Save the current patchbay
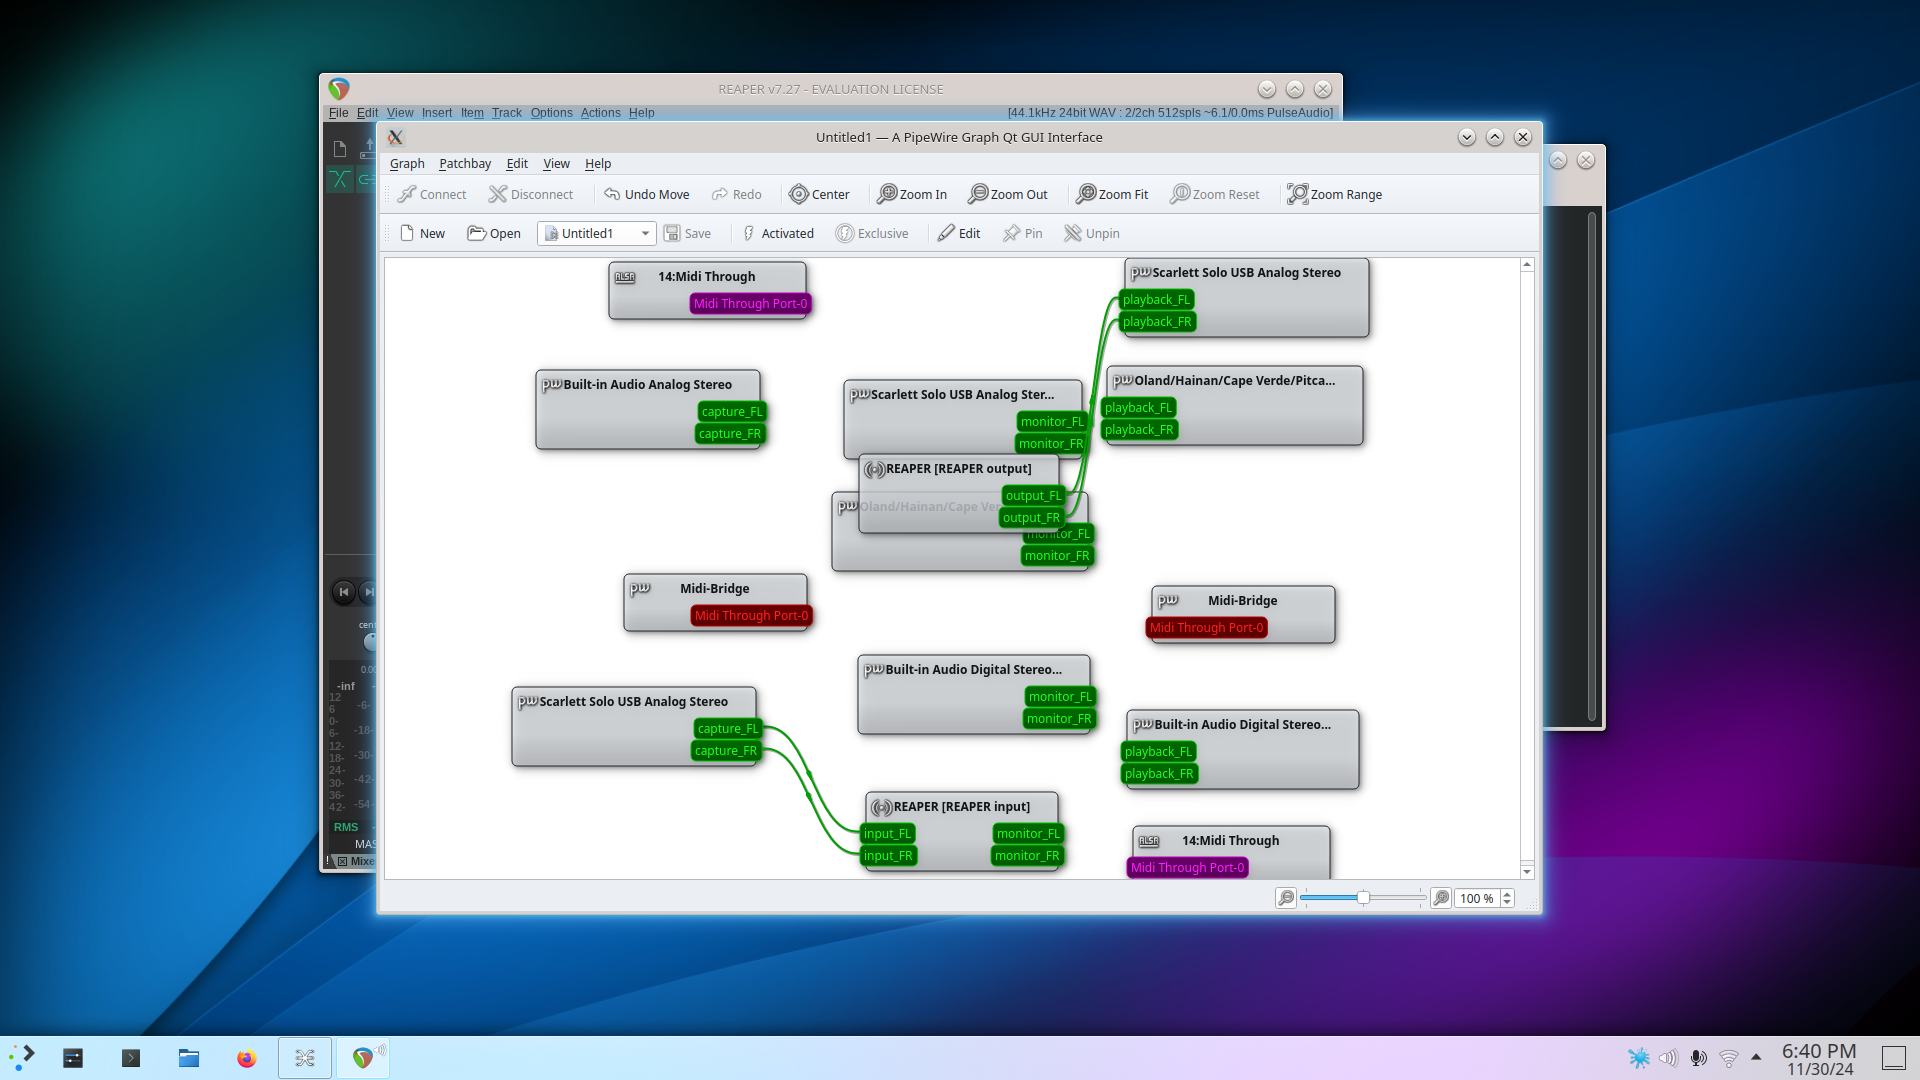 [688, 233]
